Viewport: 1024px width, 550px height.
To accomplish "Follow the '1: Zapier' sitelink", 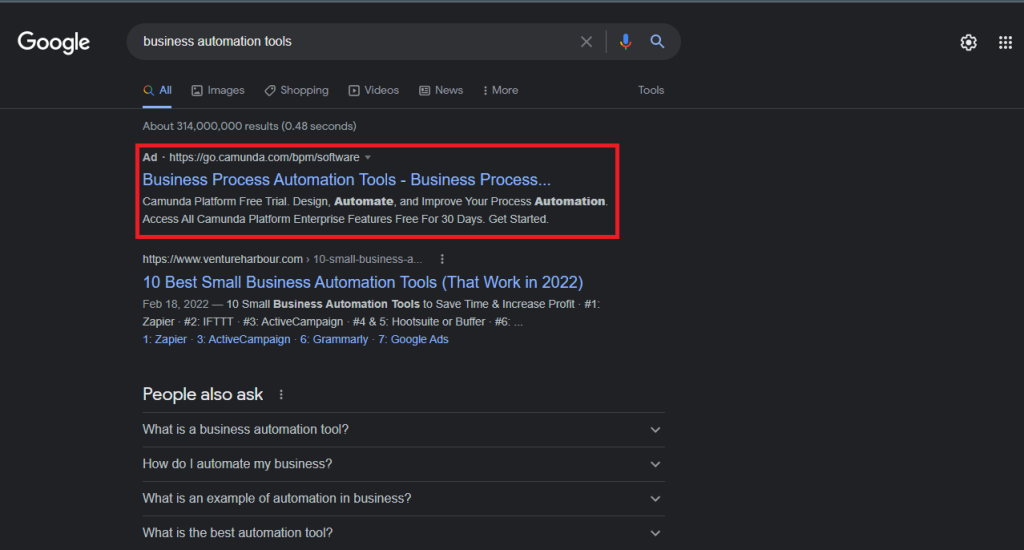I will tap(165, 340).
